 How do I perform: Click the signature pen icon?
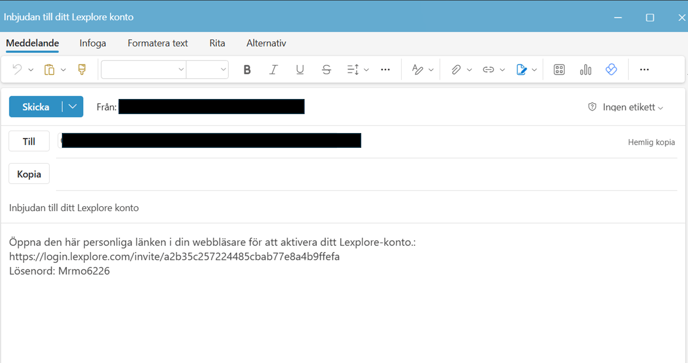tap(521, 69)
